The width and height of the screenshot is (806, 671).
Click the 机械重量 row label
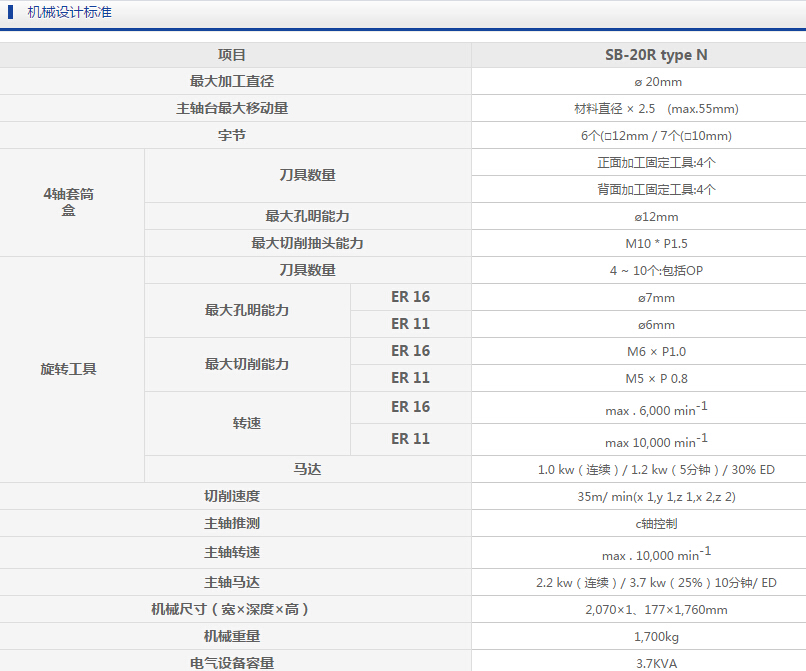click(x=232, y=635)
